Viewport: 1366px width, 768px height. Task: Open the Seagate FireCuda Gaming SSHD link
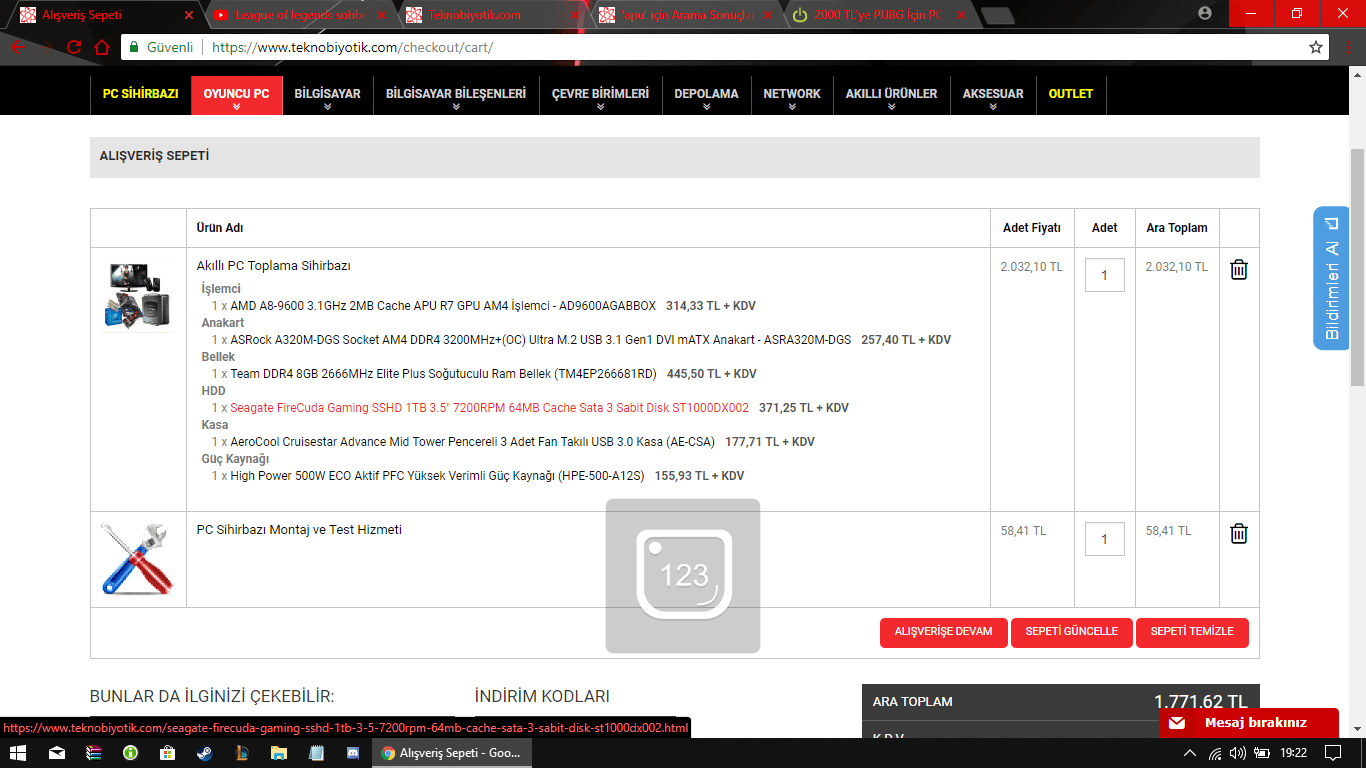(489, 408)
